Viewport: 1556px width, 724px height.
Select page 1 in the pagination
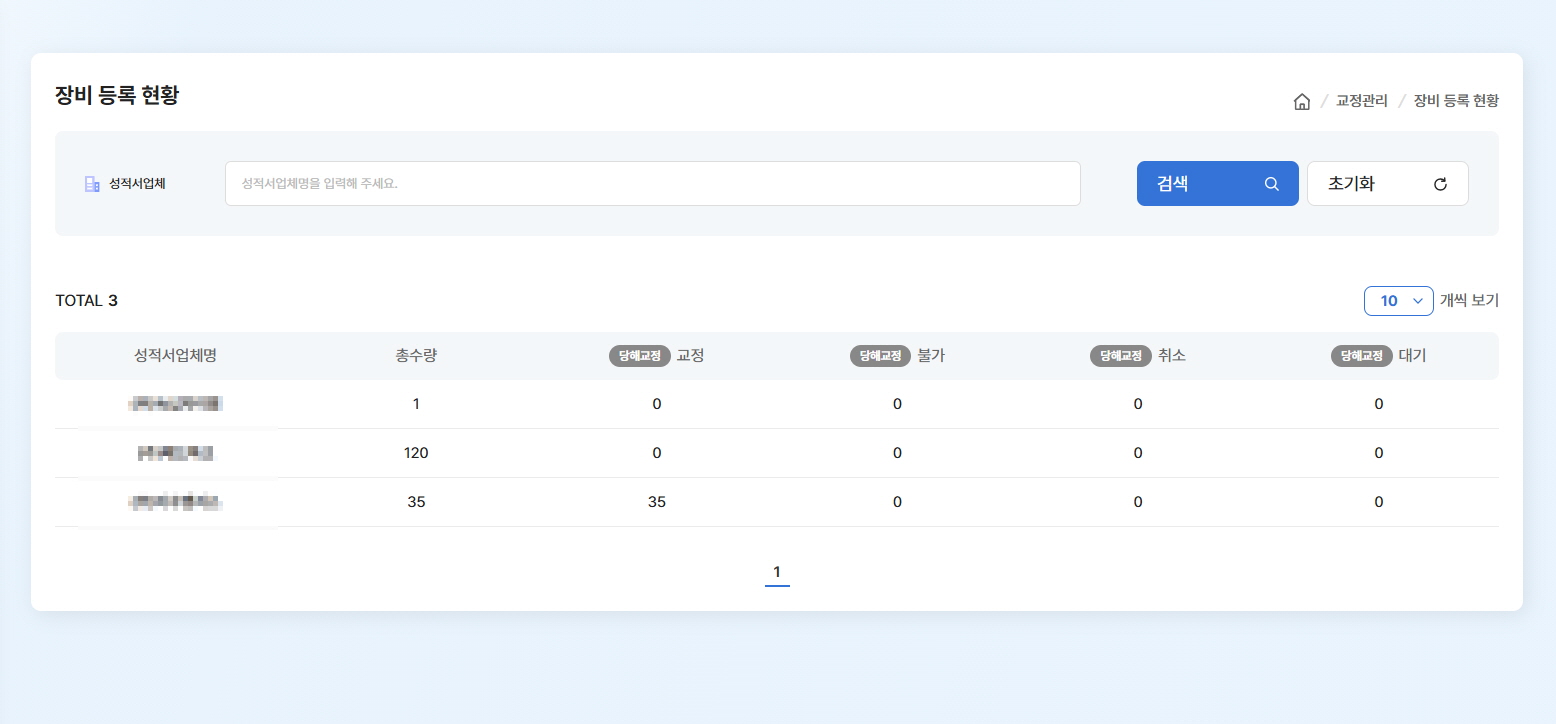(x=777, y=572)
